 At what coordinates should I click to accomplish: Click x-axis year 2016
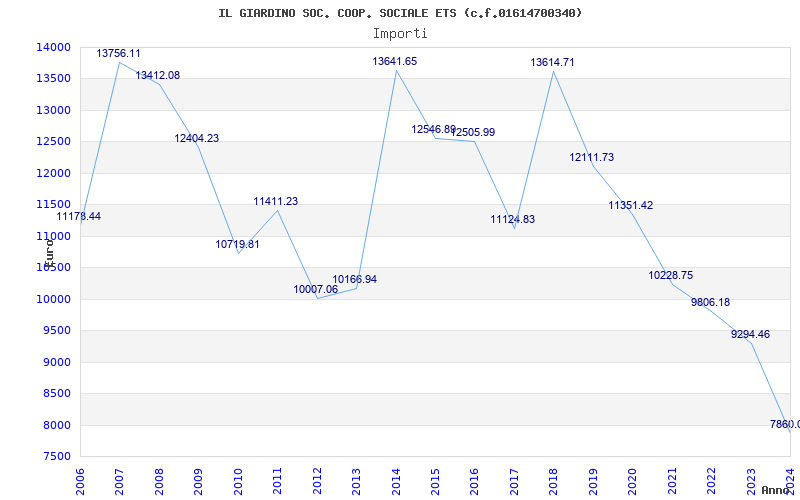(x=474, y=481)
